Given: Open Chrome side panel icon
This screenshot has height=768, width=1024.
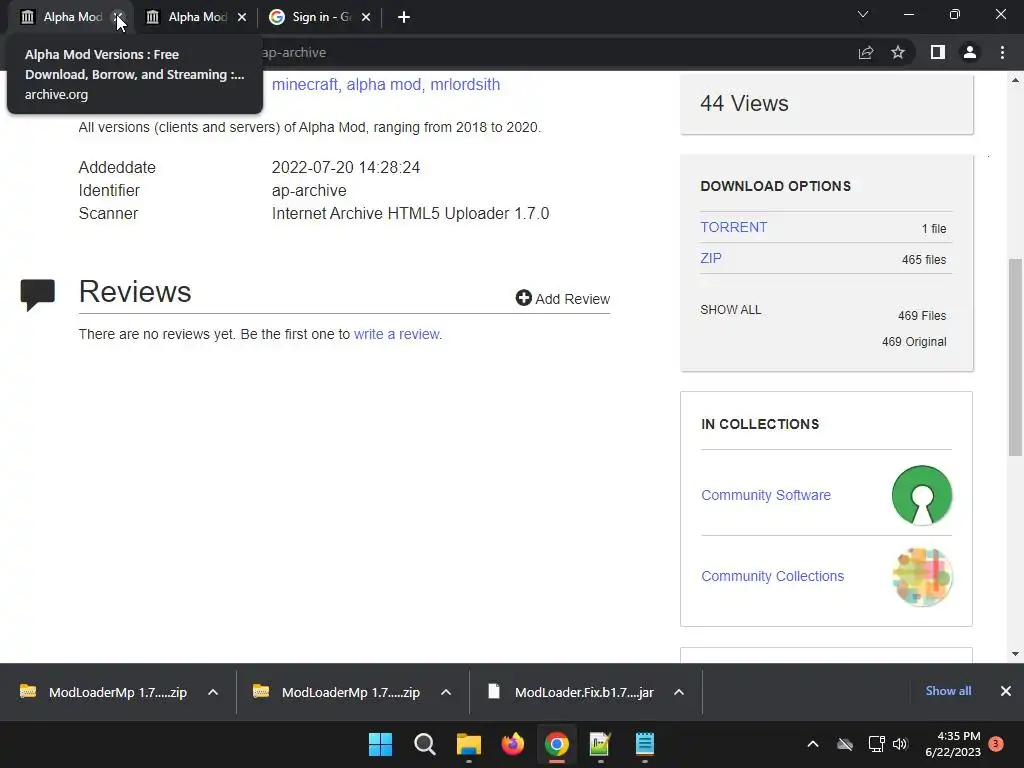Looking at the screenshot, I should tap(937, 52).
